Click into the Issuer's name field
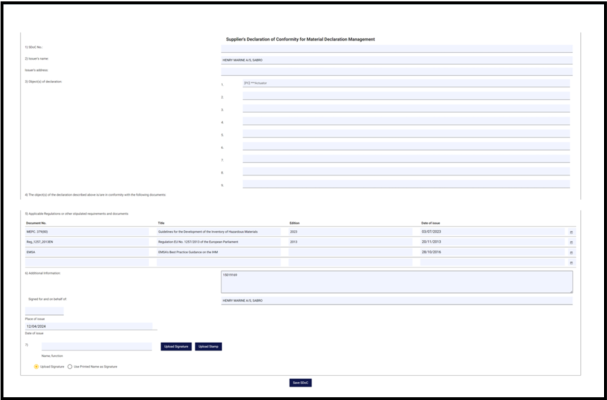Image resolution: width=607 pixels, height=400 pixels. tap(395, 60)
